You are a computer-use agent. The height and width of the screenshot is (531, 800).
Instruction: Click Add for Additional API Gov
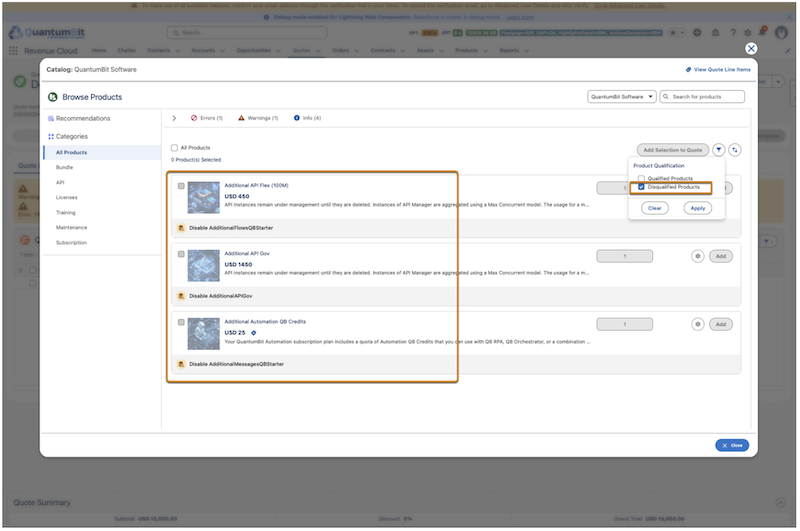click(x=720, y=256)
